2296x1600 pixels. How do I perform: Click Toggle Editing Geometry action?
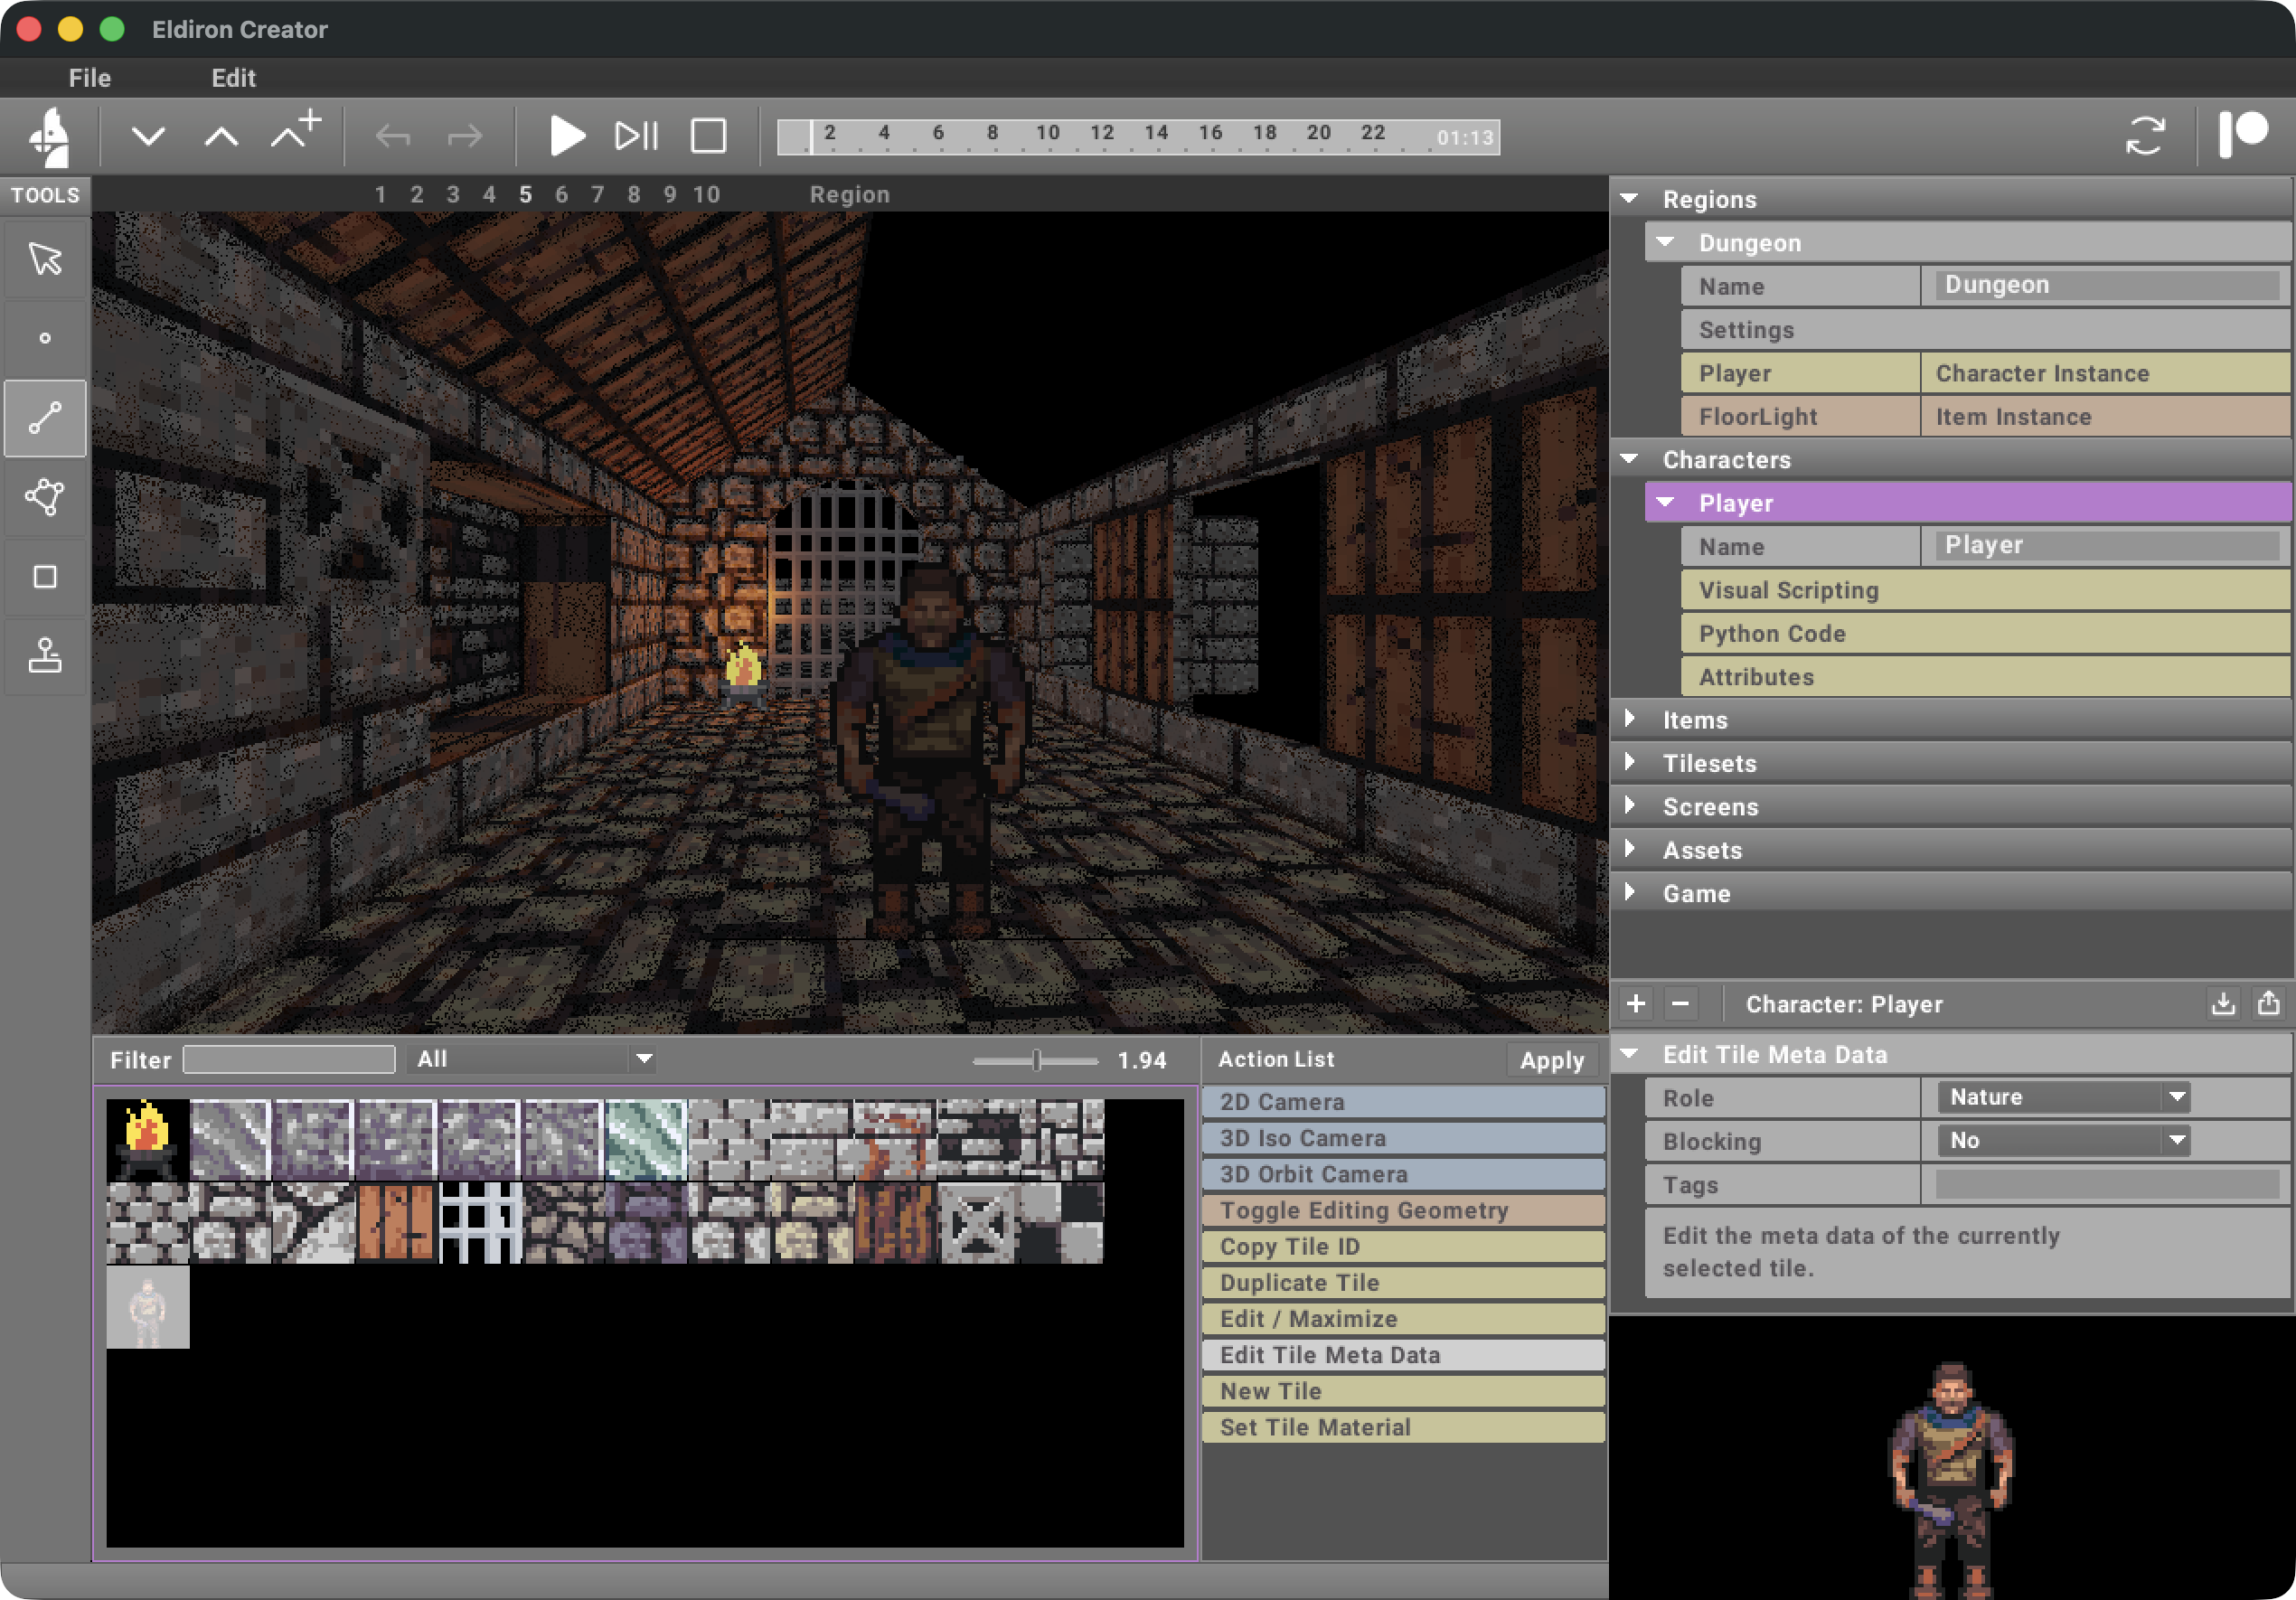(1400, 1210)
